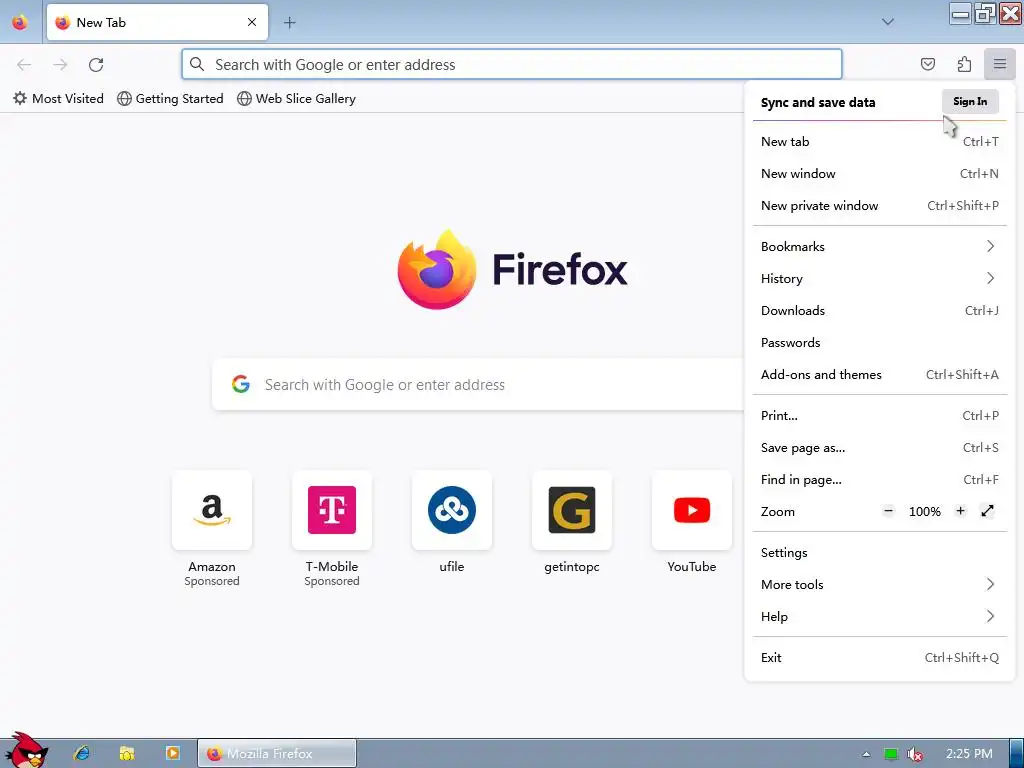Open the Getting Started bookmark
Viewport: 1024px width, 768px height.
click(170, 99)
